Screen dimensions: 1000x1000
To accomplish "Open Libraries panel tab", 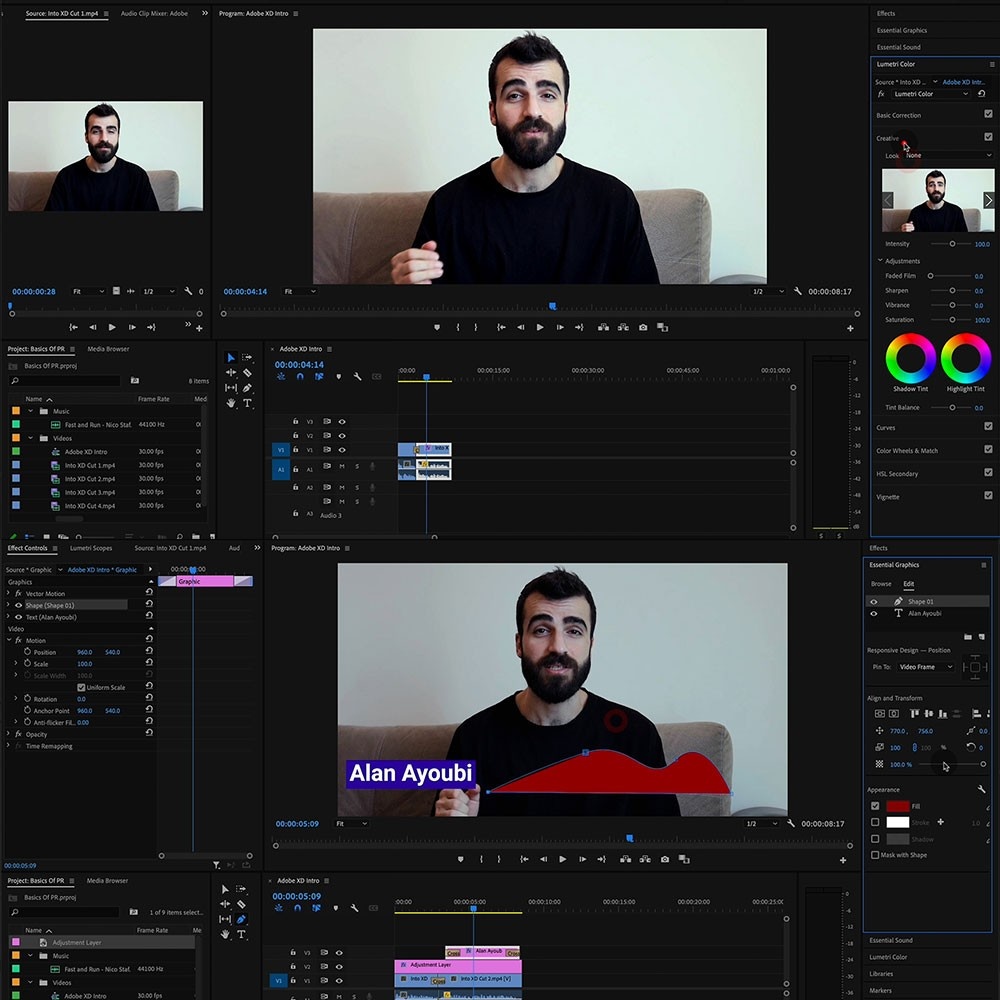I will click(881, 974).
